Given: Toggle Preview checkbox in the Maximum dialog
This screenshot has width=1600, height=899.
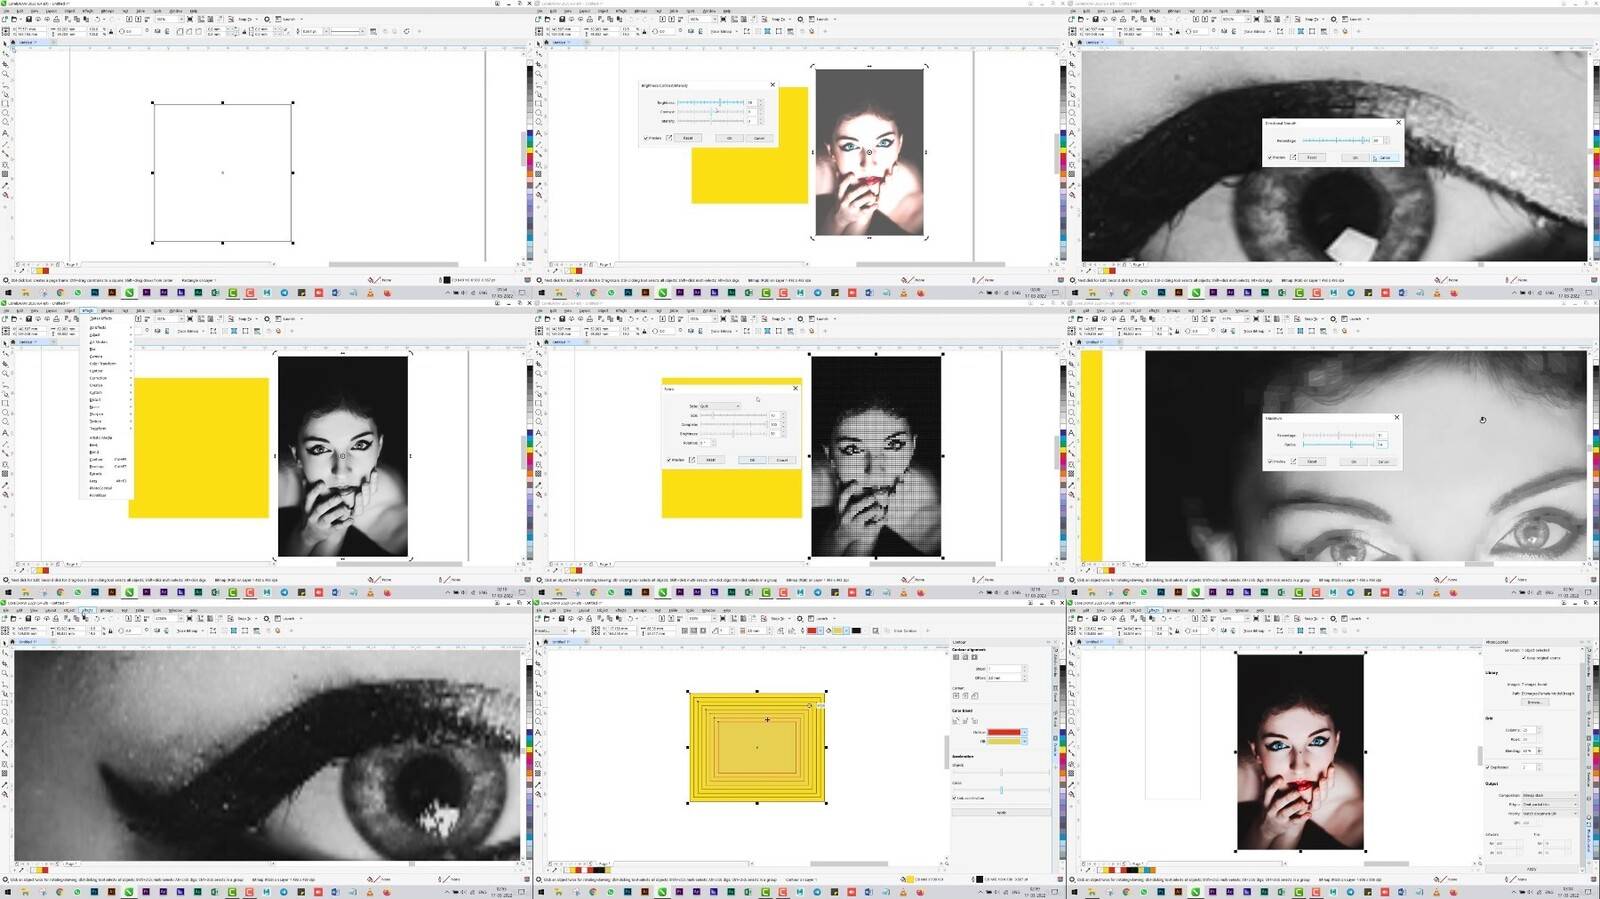Looking at the screenshot, I should (1270, 461).
